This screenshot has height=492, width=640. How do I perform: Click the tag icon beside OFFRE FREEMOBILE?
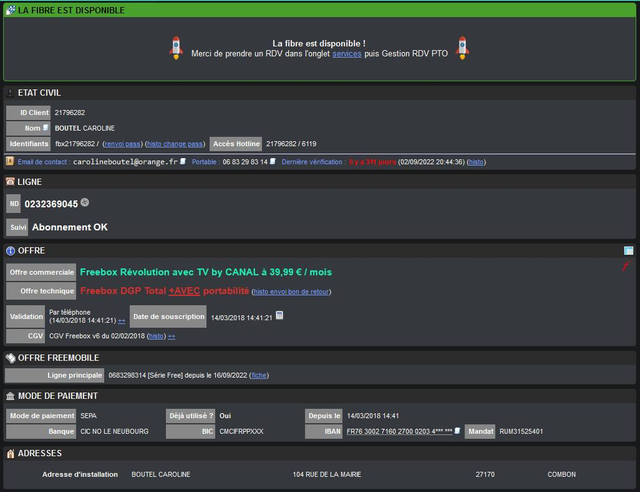point(11,358)
